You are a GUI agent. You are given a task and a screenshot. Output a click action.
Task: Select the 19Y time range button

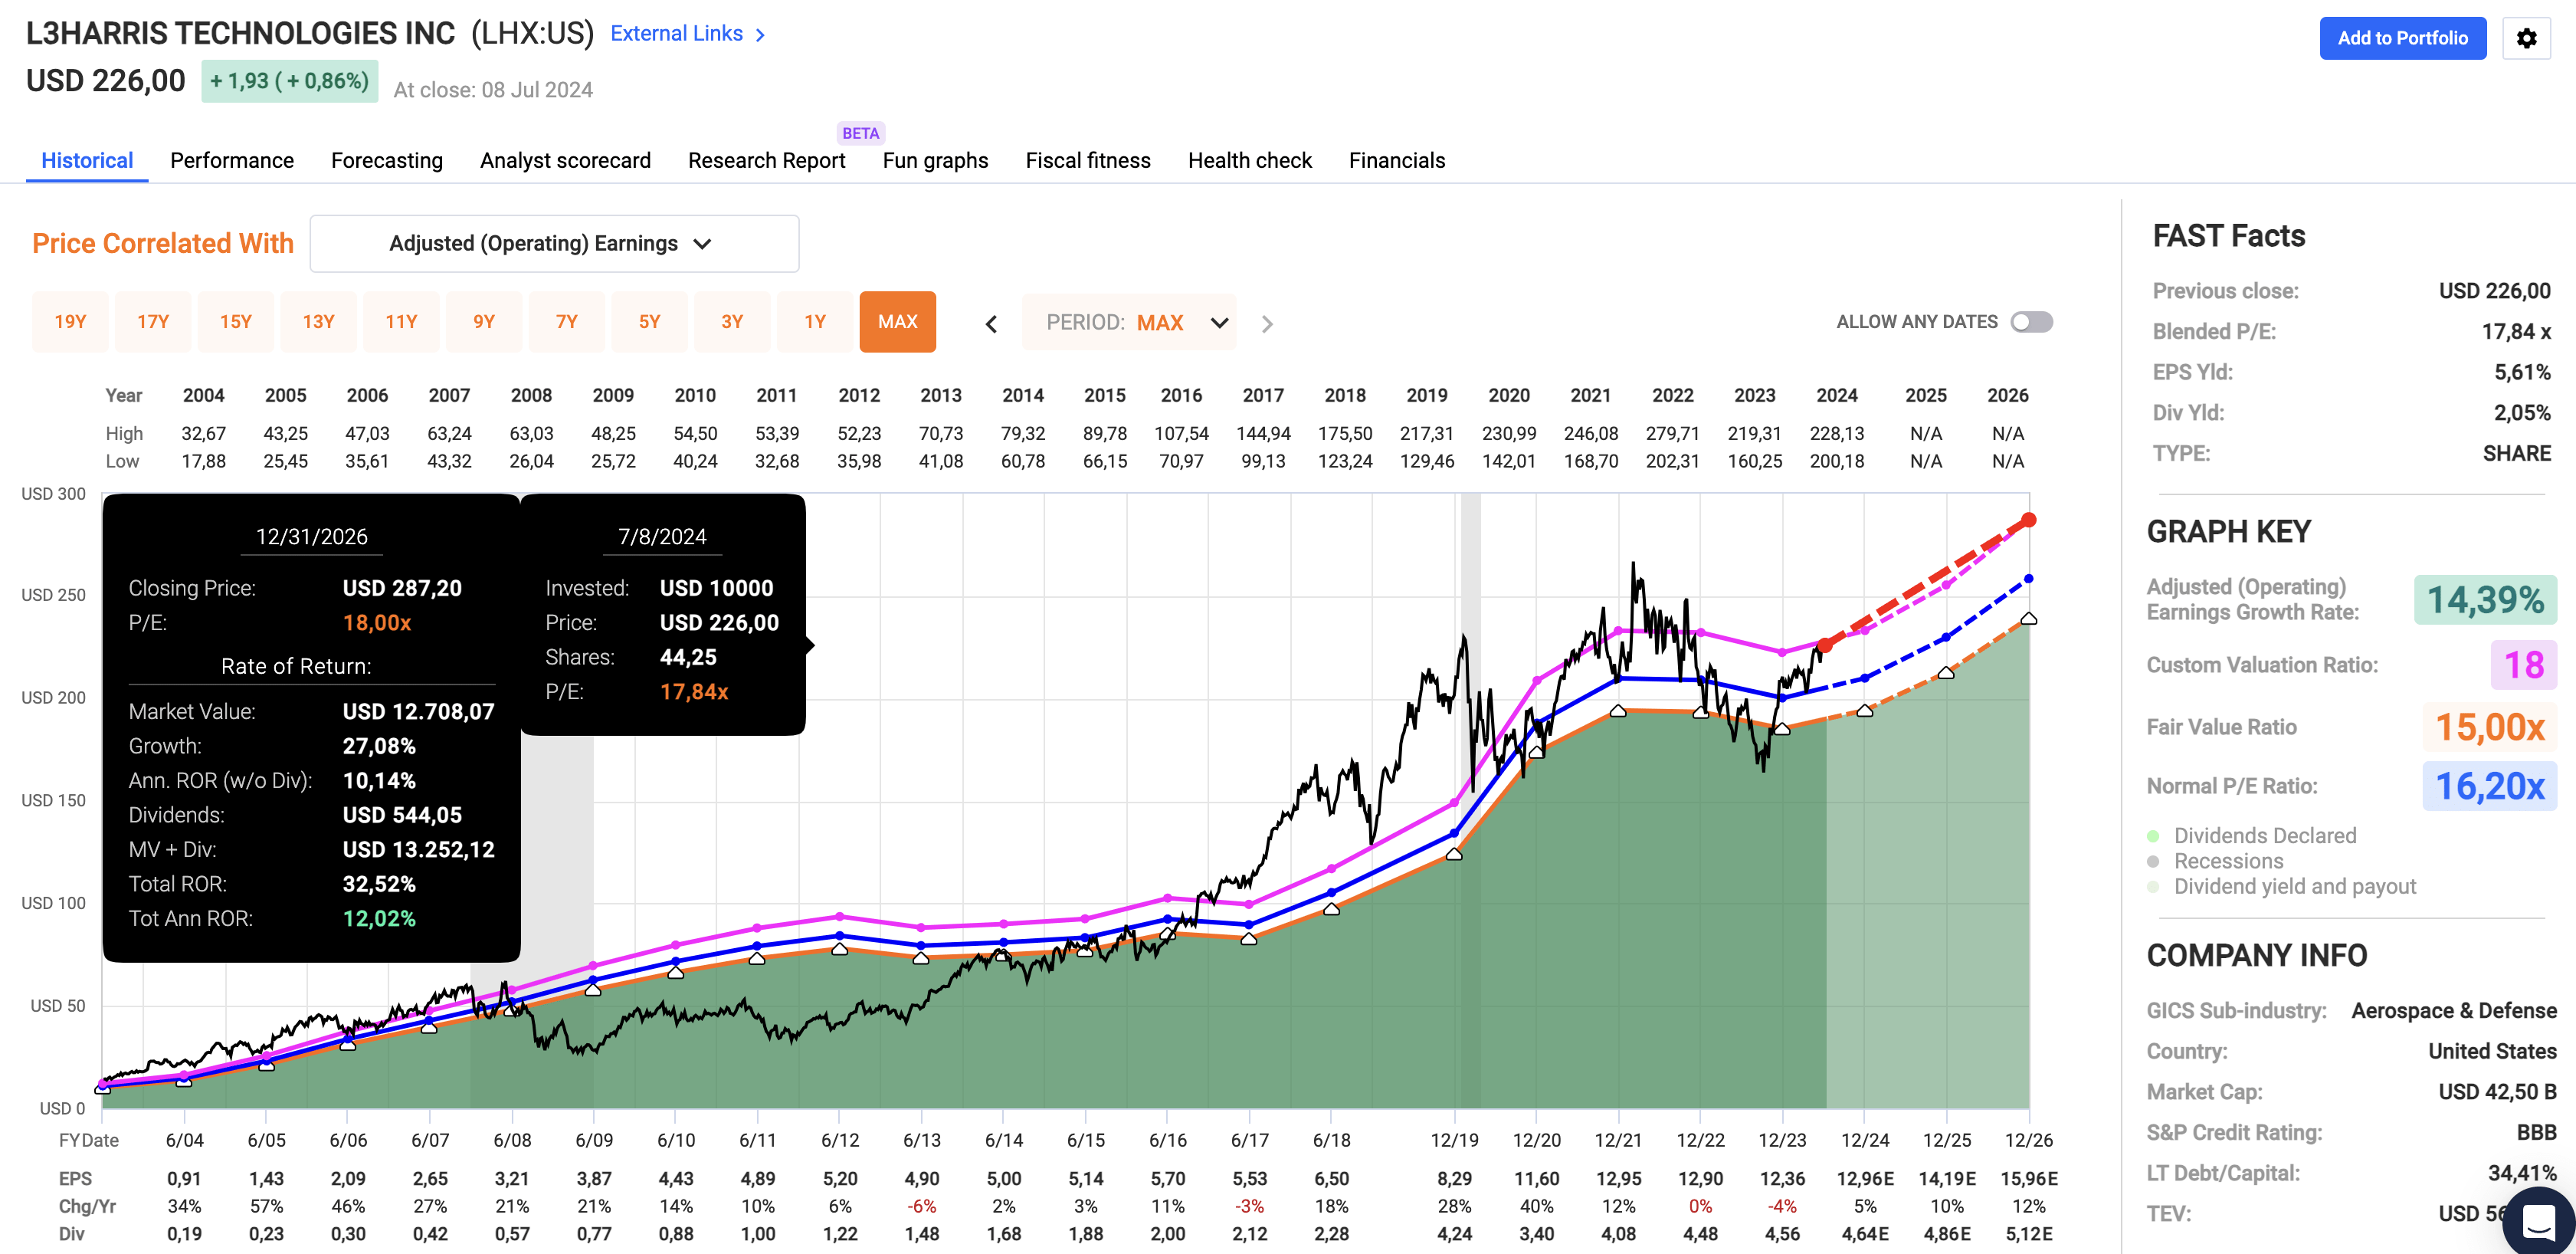[x=70, y=322]
